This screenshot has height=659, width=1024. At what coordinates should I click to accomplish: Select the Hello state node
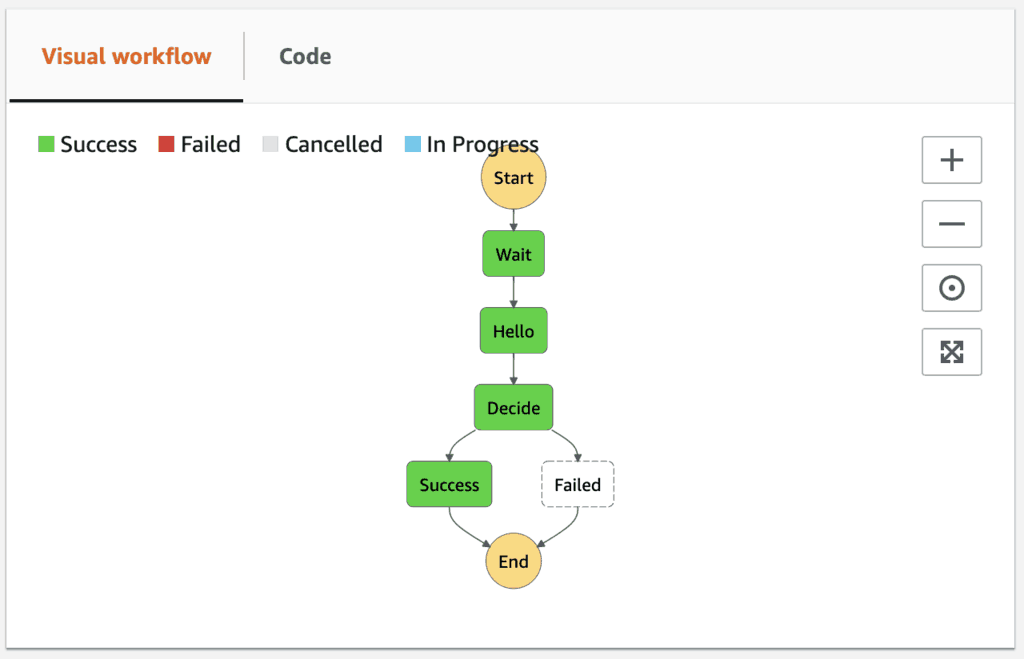tap(513, 331)
